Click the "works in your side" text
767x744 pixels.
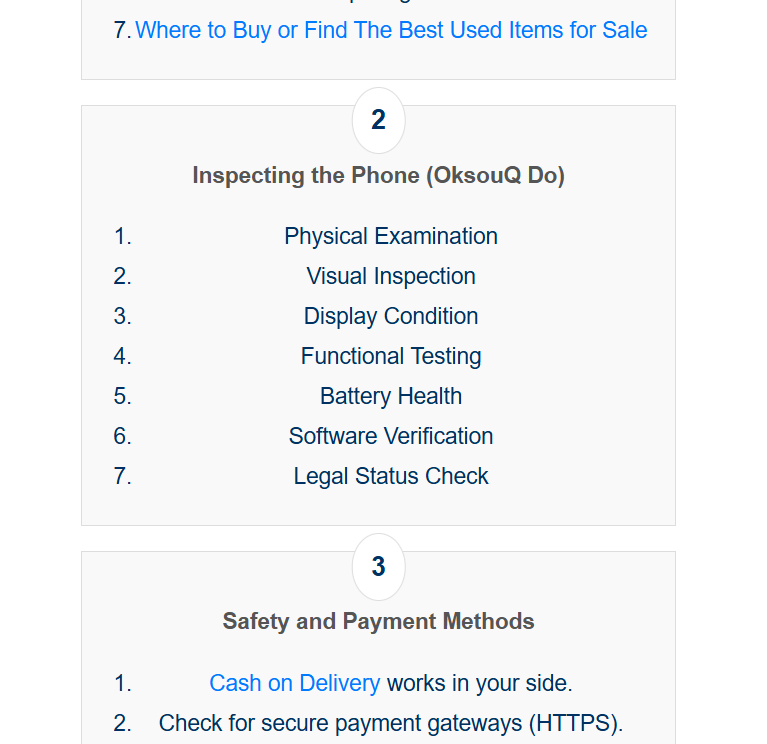pyautogui.click(x=480, y=683)
